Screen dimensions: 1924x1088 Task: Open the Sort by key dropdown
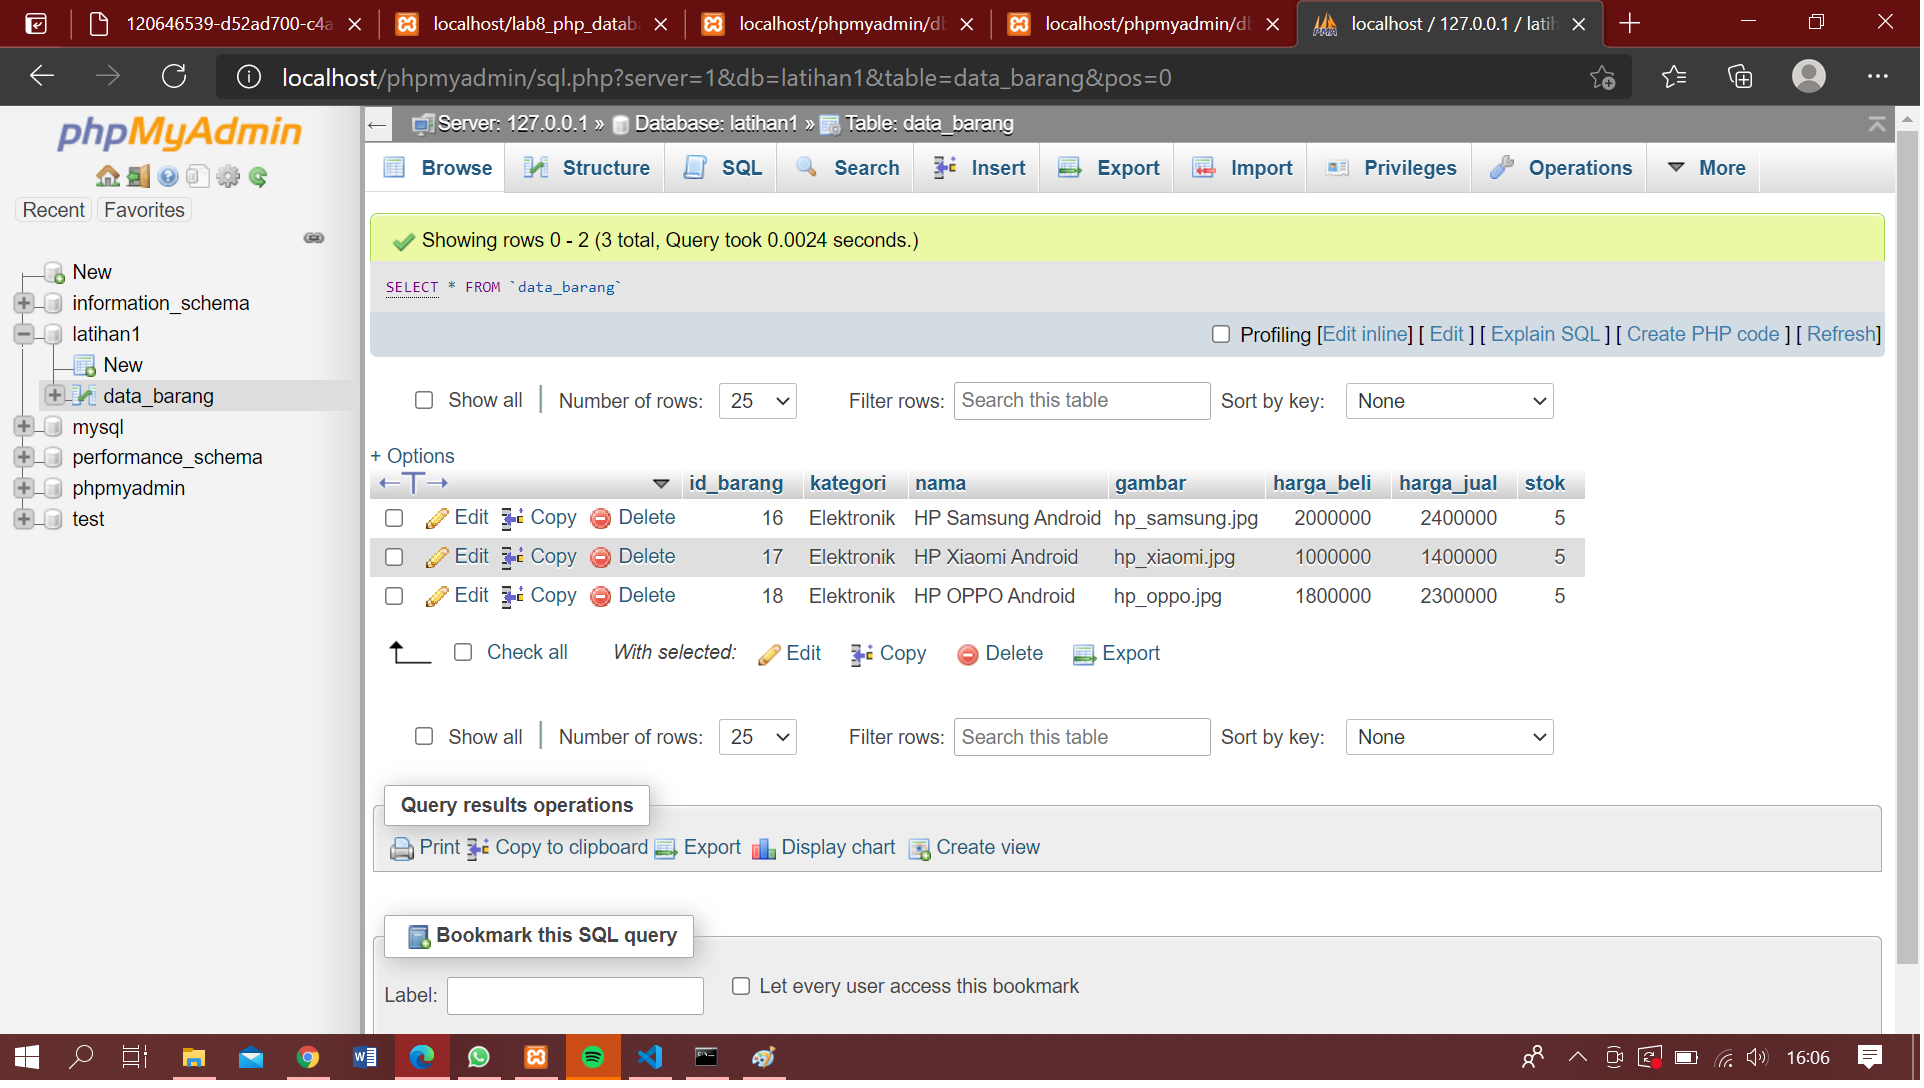1449,400
